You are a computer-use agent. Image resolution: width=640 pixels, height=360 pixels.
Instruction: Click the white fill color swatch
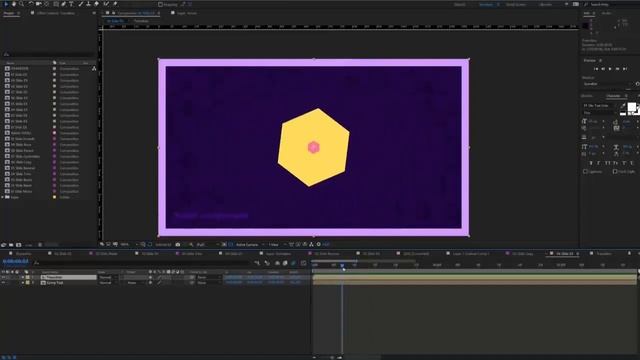pyautogui.click(x=631, y=107)
